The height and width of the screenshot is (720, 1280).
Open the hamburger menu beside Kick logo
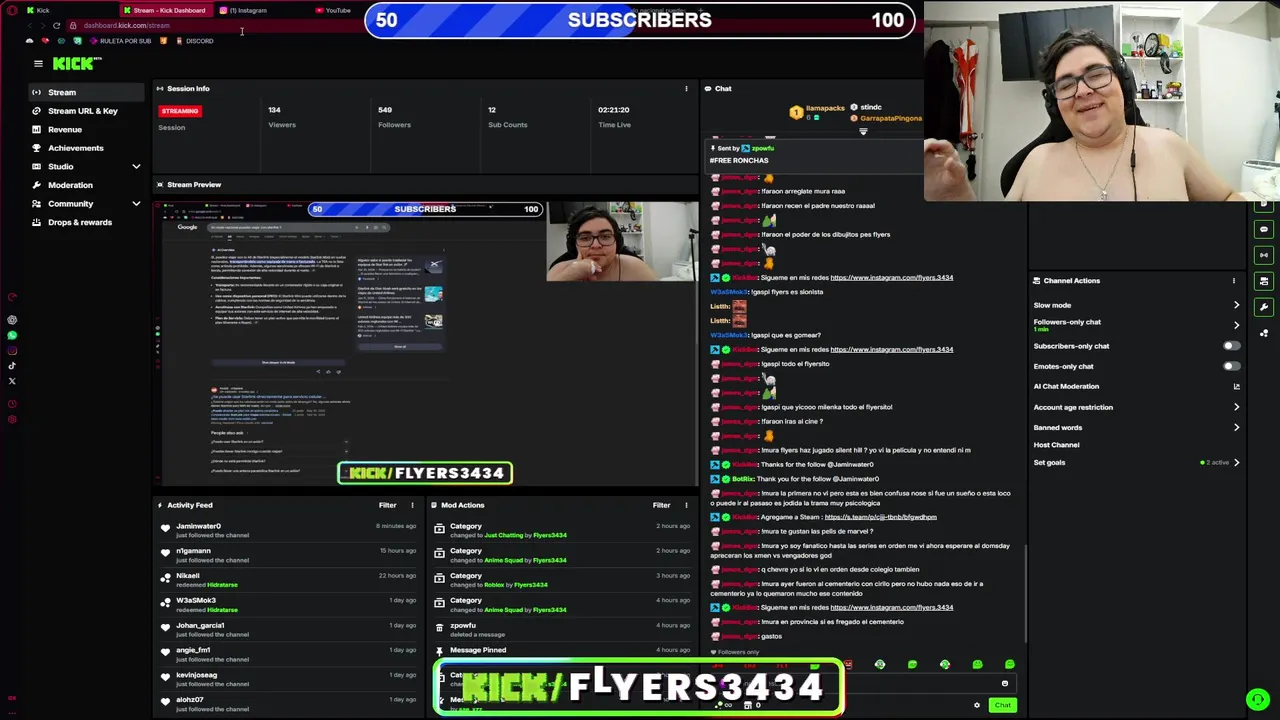(38, 64)
